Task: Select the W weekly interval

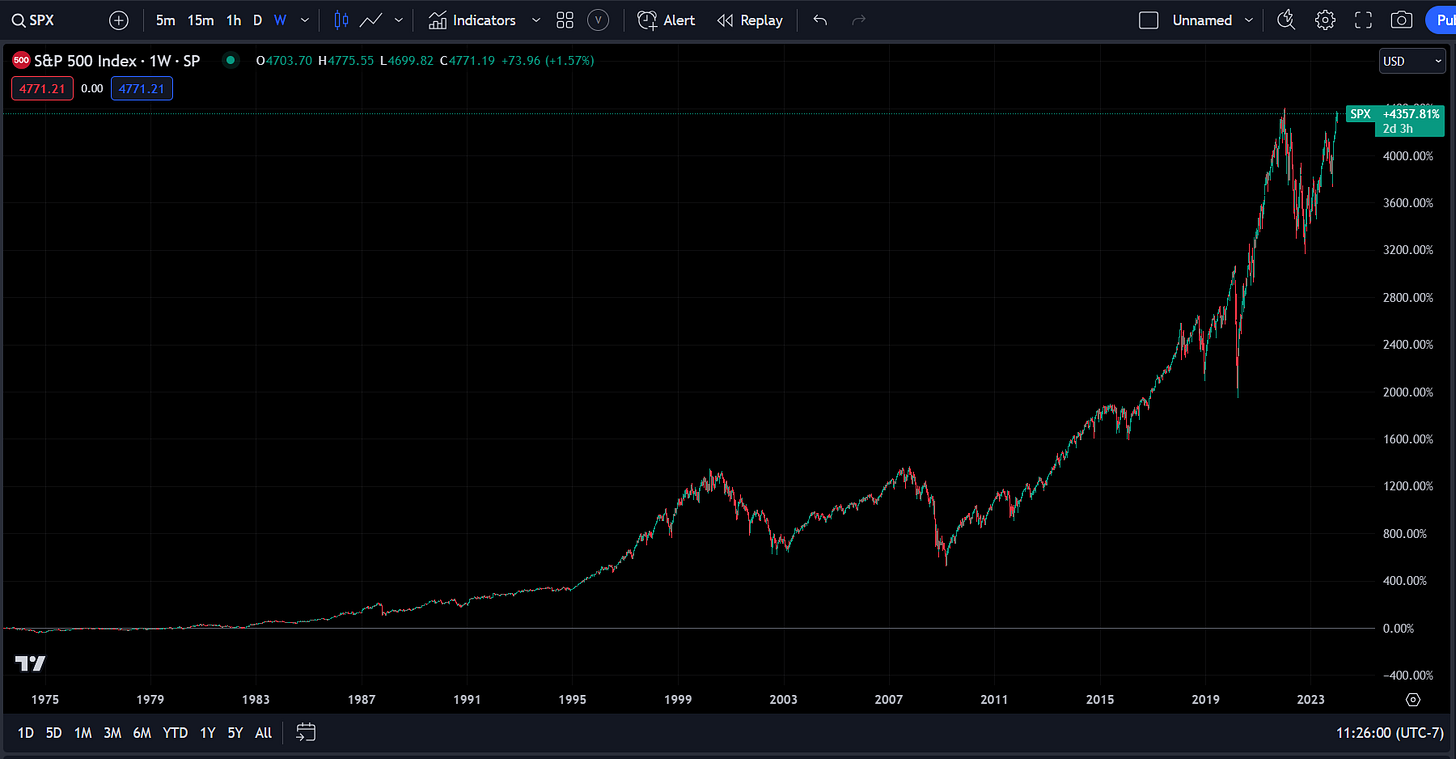Action: coord(280,20)
